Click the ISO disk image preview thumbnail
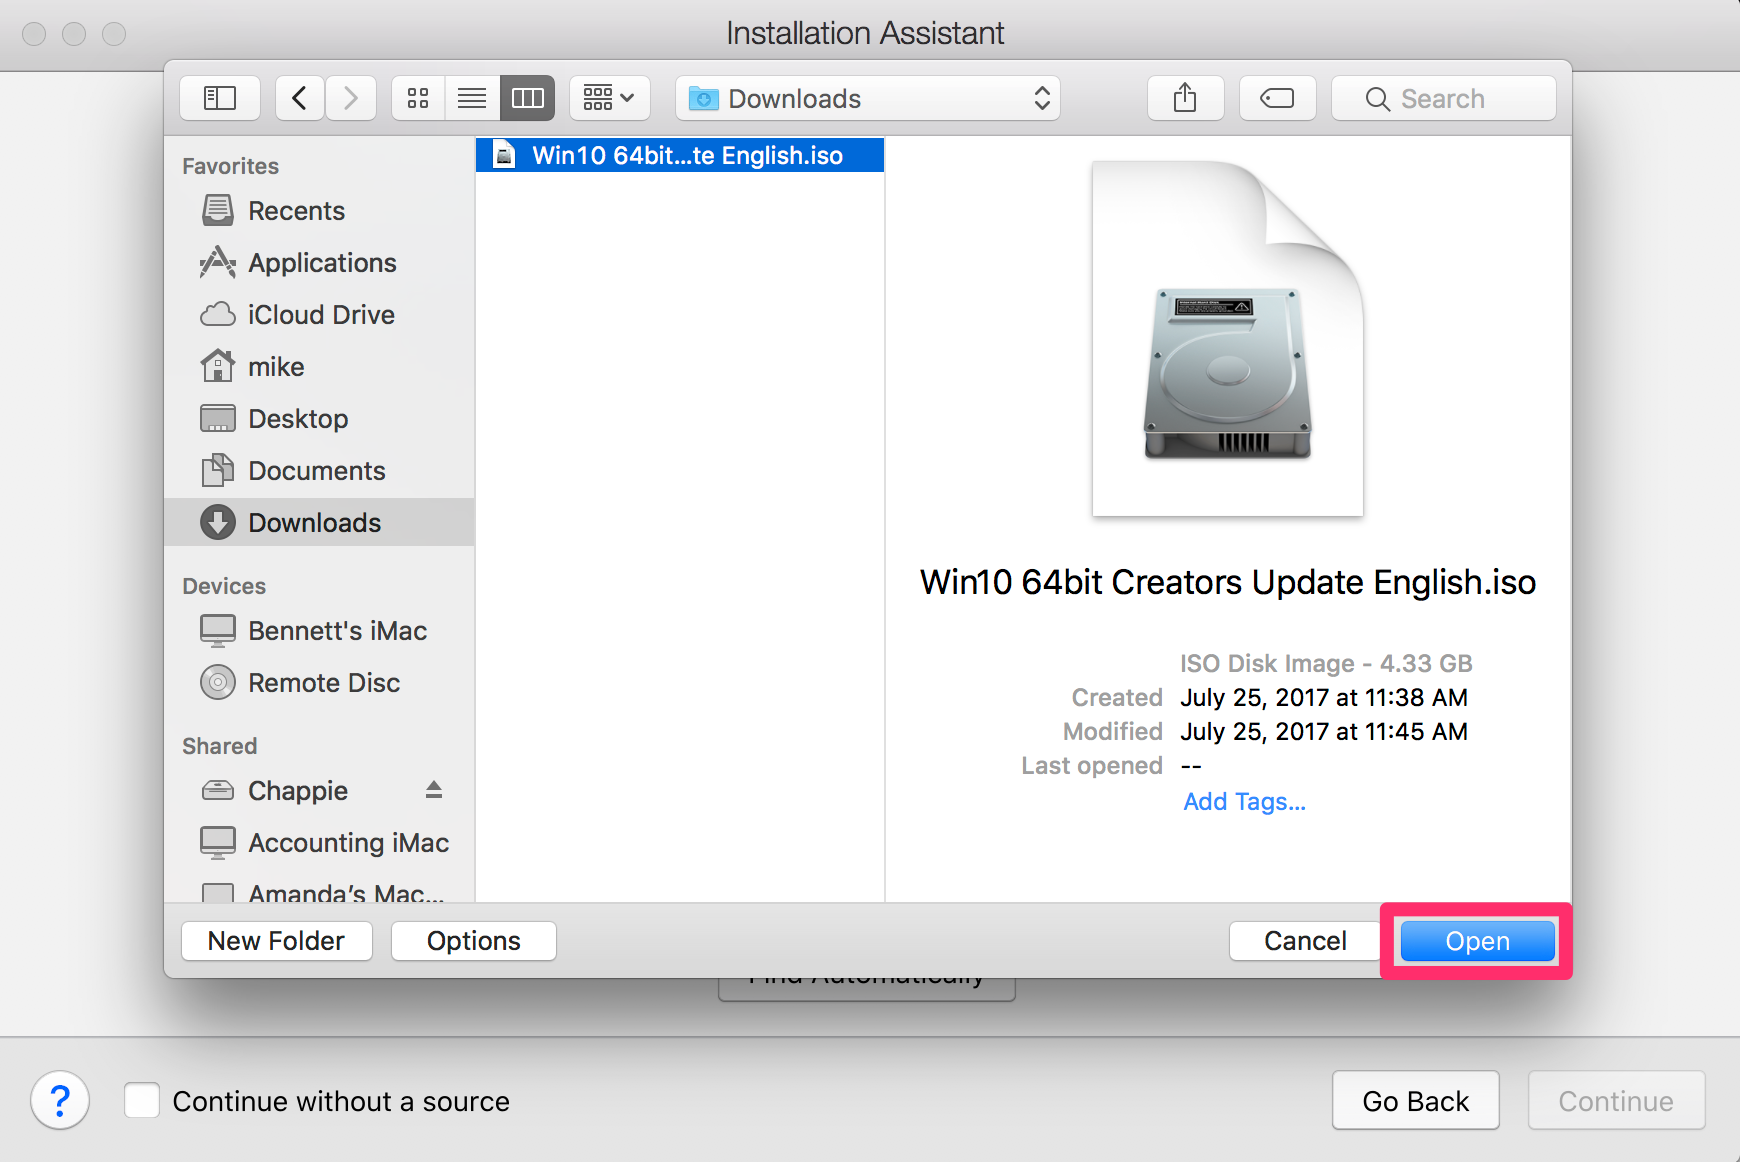 click(x=1228, y=338)
